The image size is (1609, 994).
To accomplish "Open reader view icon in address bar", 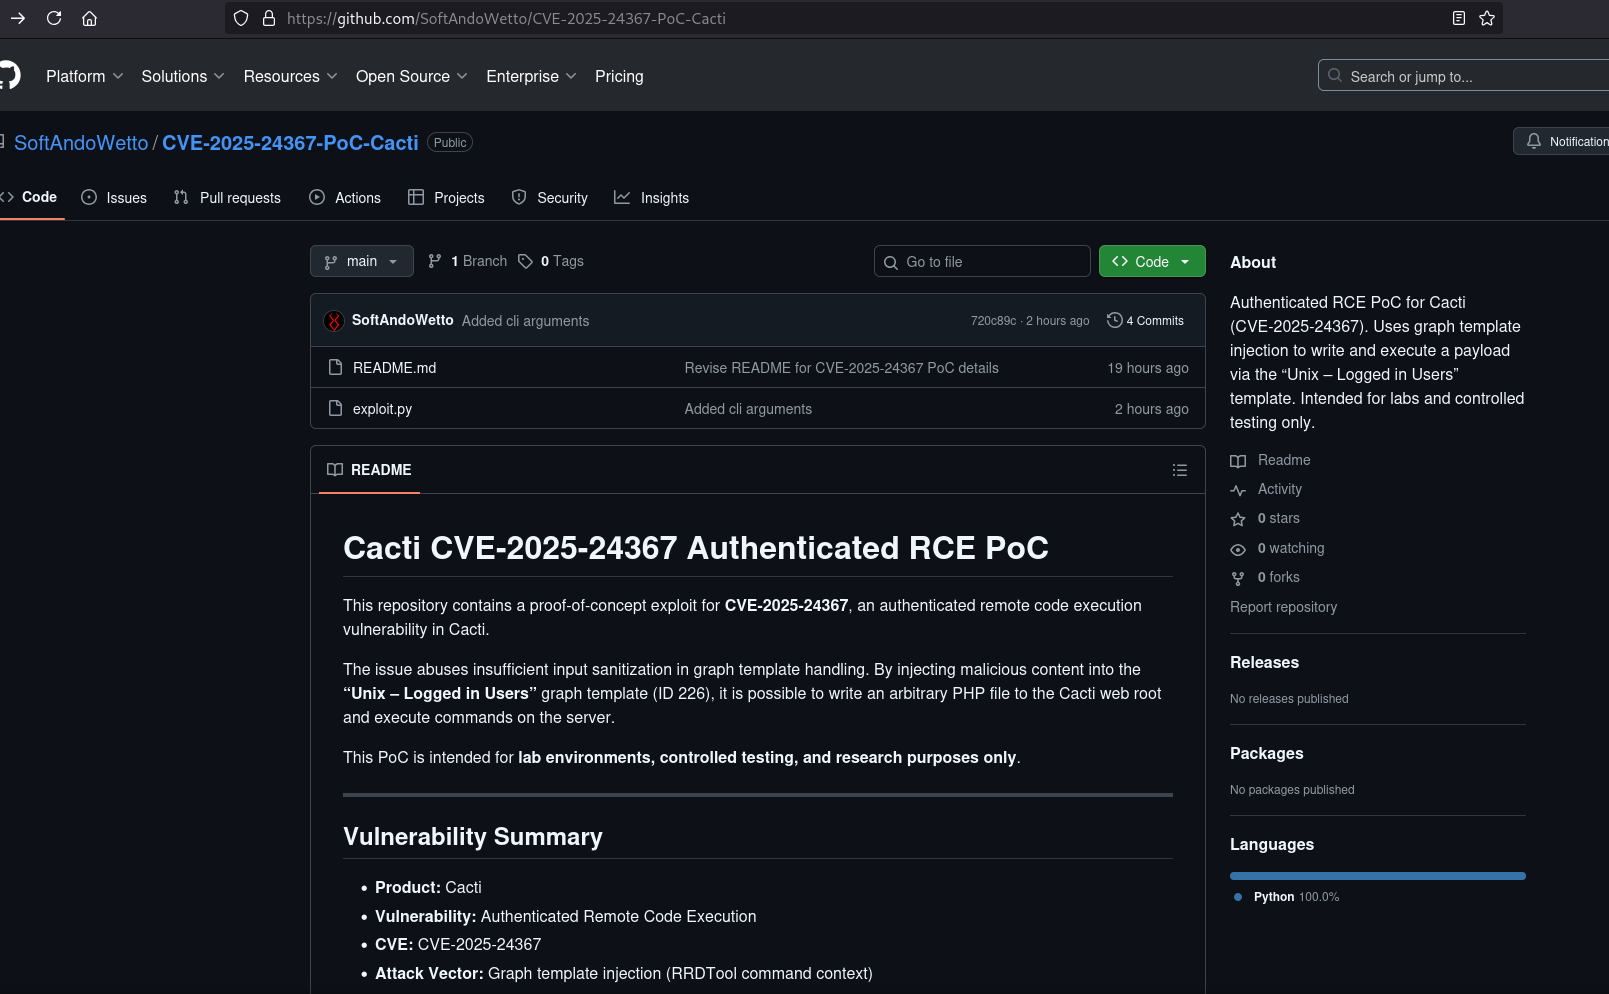I will (1459, 18).
